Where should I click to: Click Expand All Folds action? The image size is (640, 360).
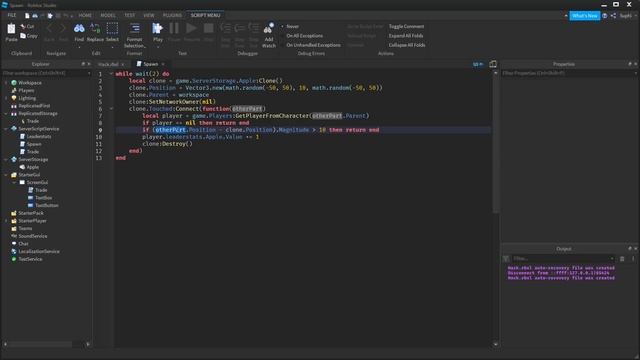click(406, 36)
